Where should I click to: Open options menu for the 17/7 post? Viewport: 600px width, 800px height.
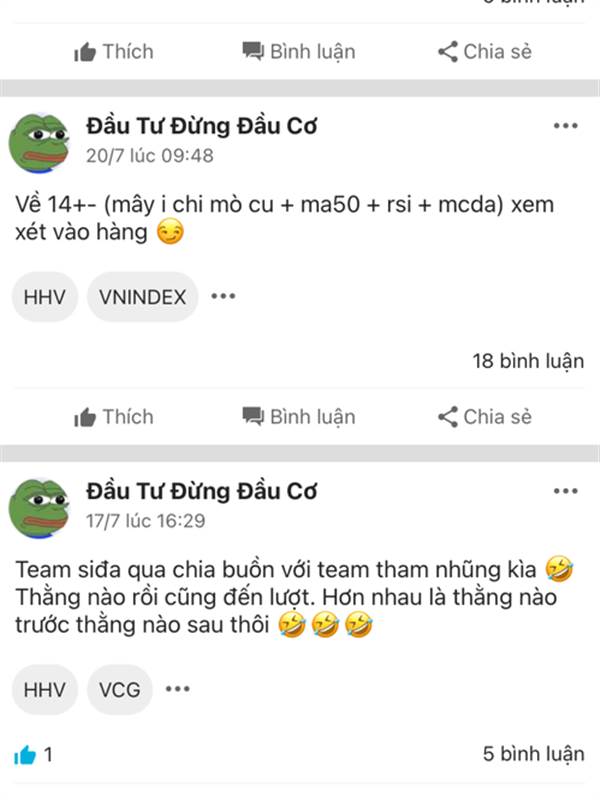coord(566,491)
